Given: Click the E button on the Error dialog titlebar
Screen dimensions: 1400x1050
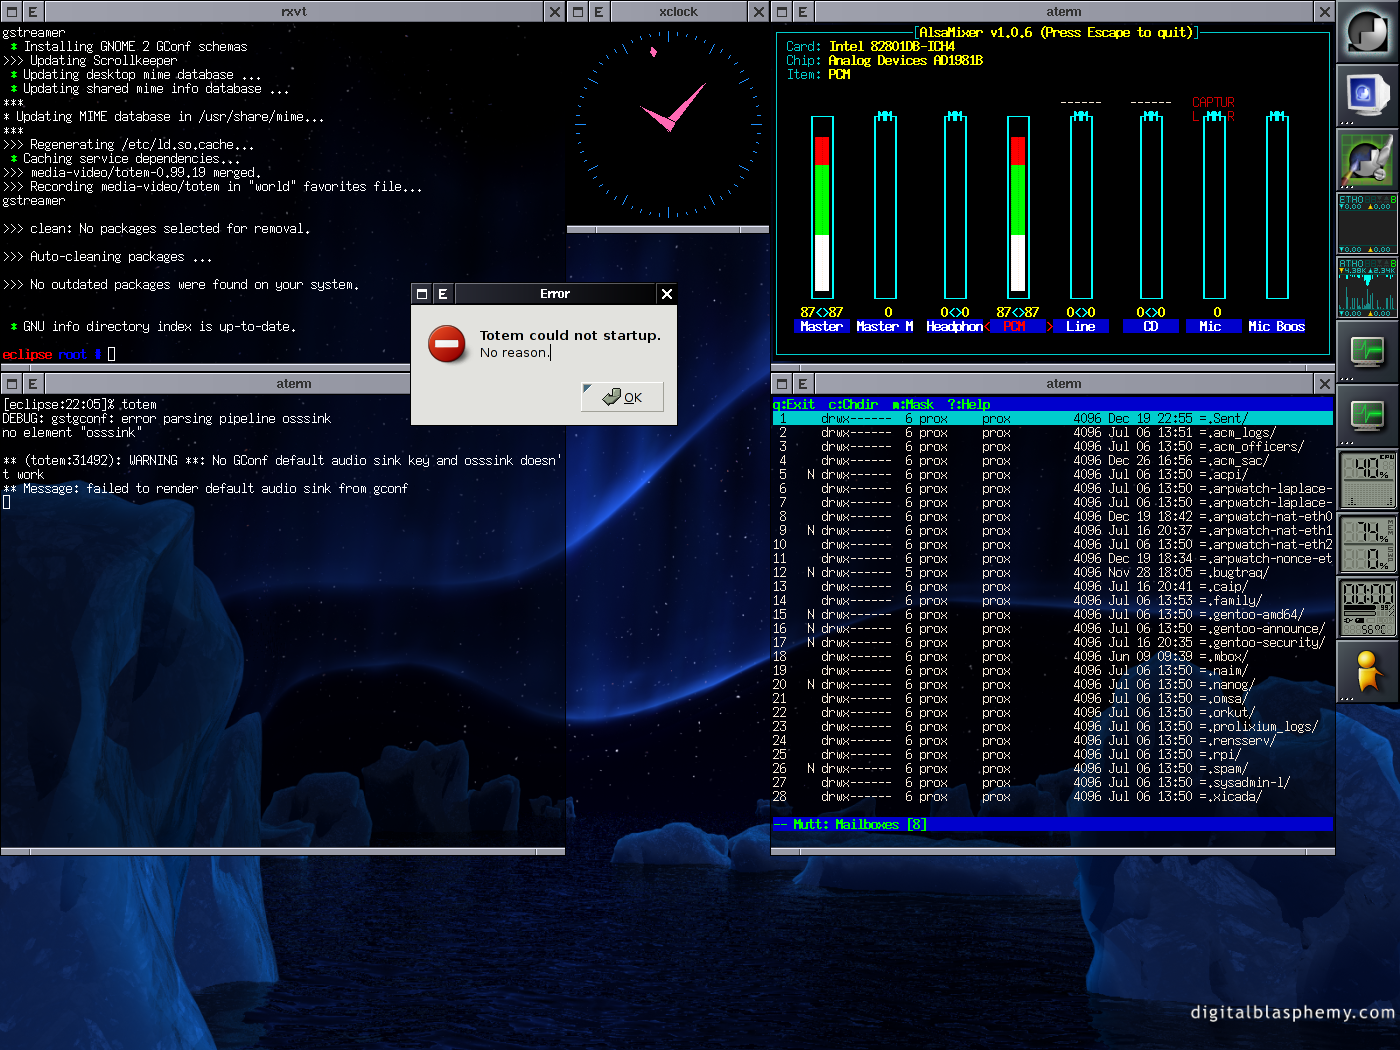Looking at the screenshot, I should coord(443,294).
